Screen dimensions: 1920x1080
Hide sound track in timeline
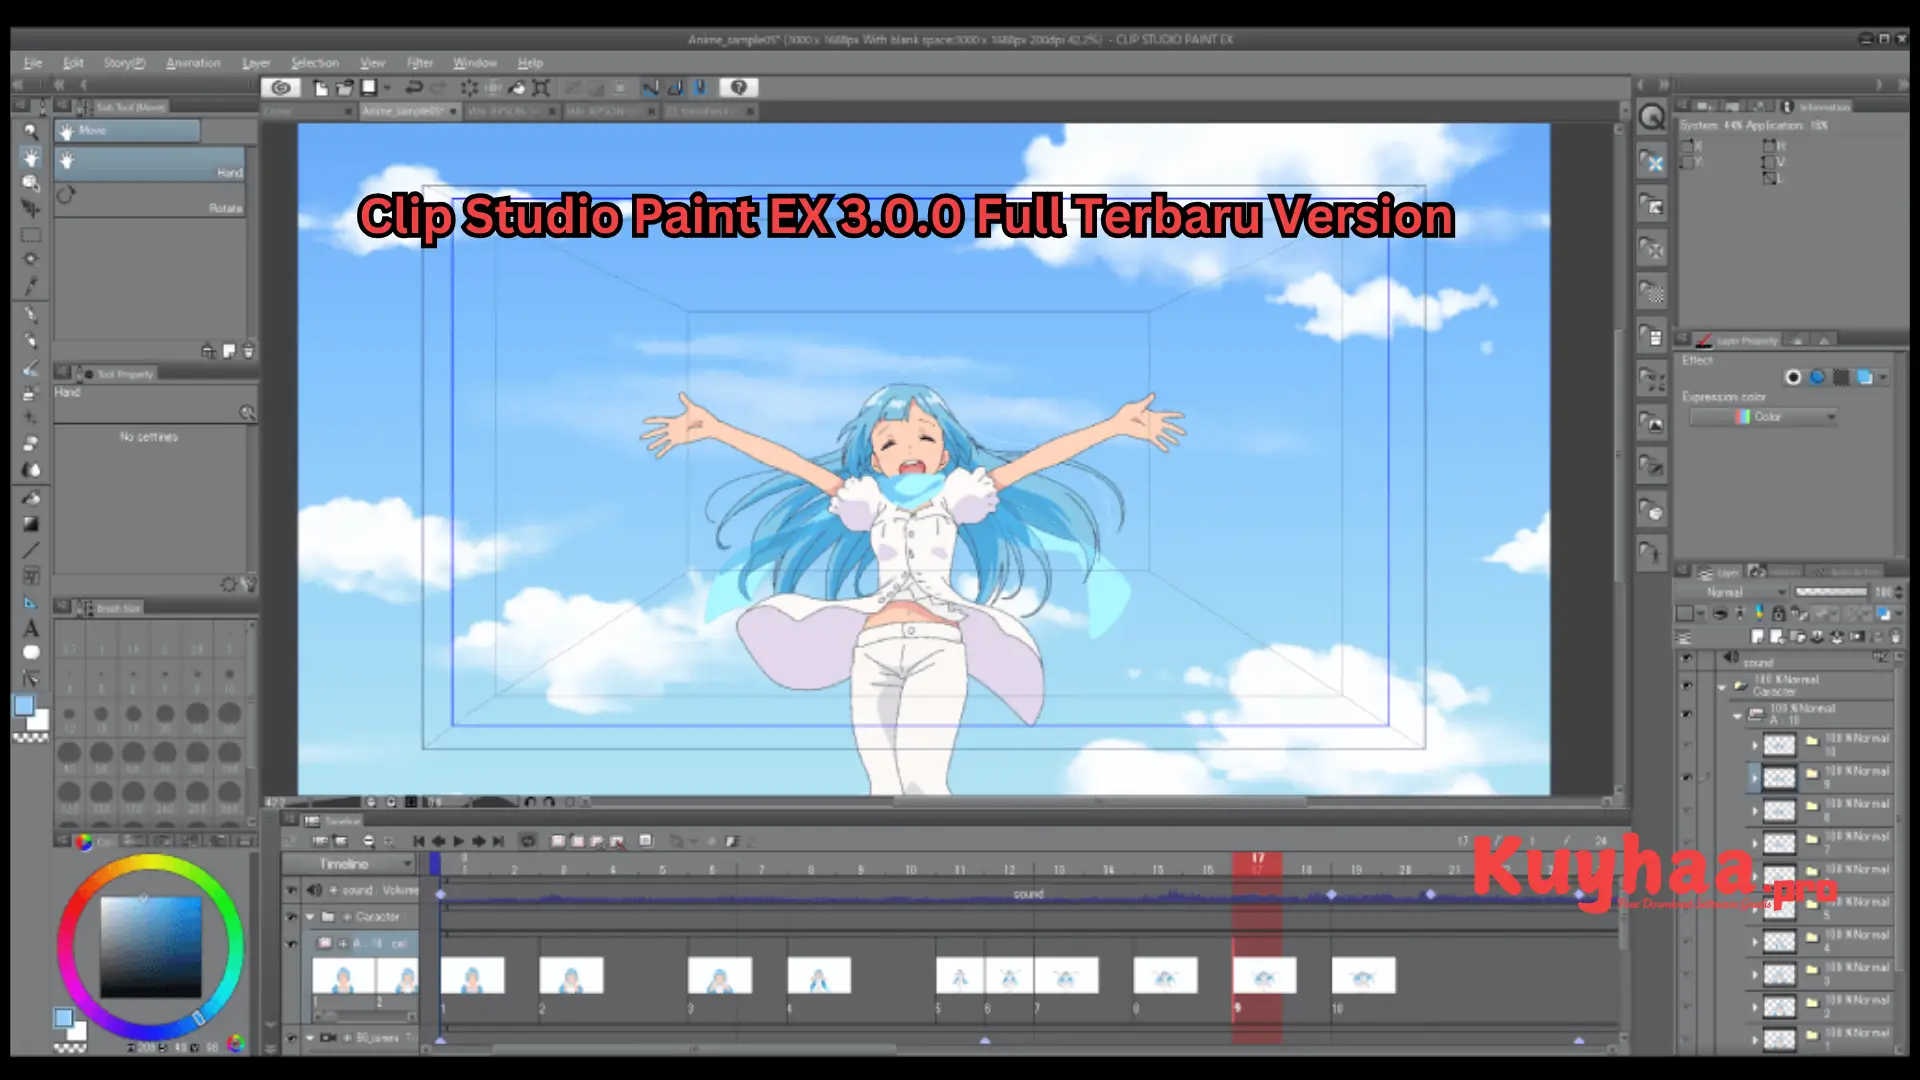coord(292,889)
